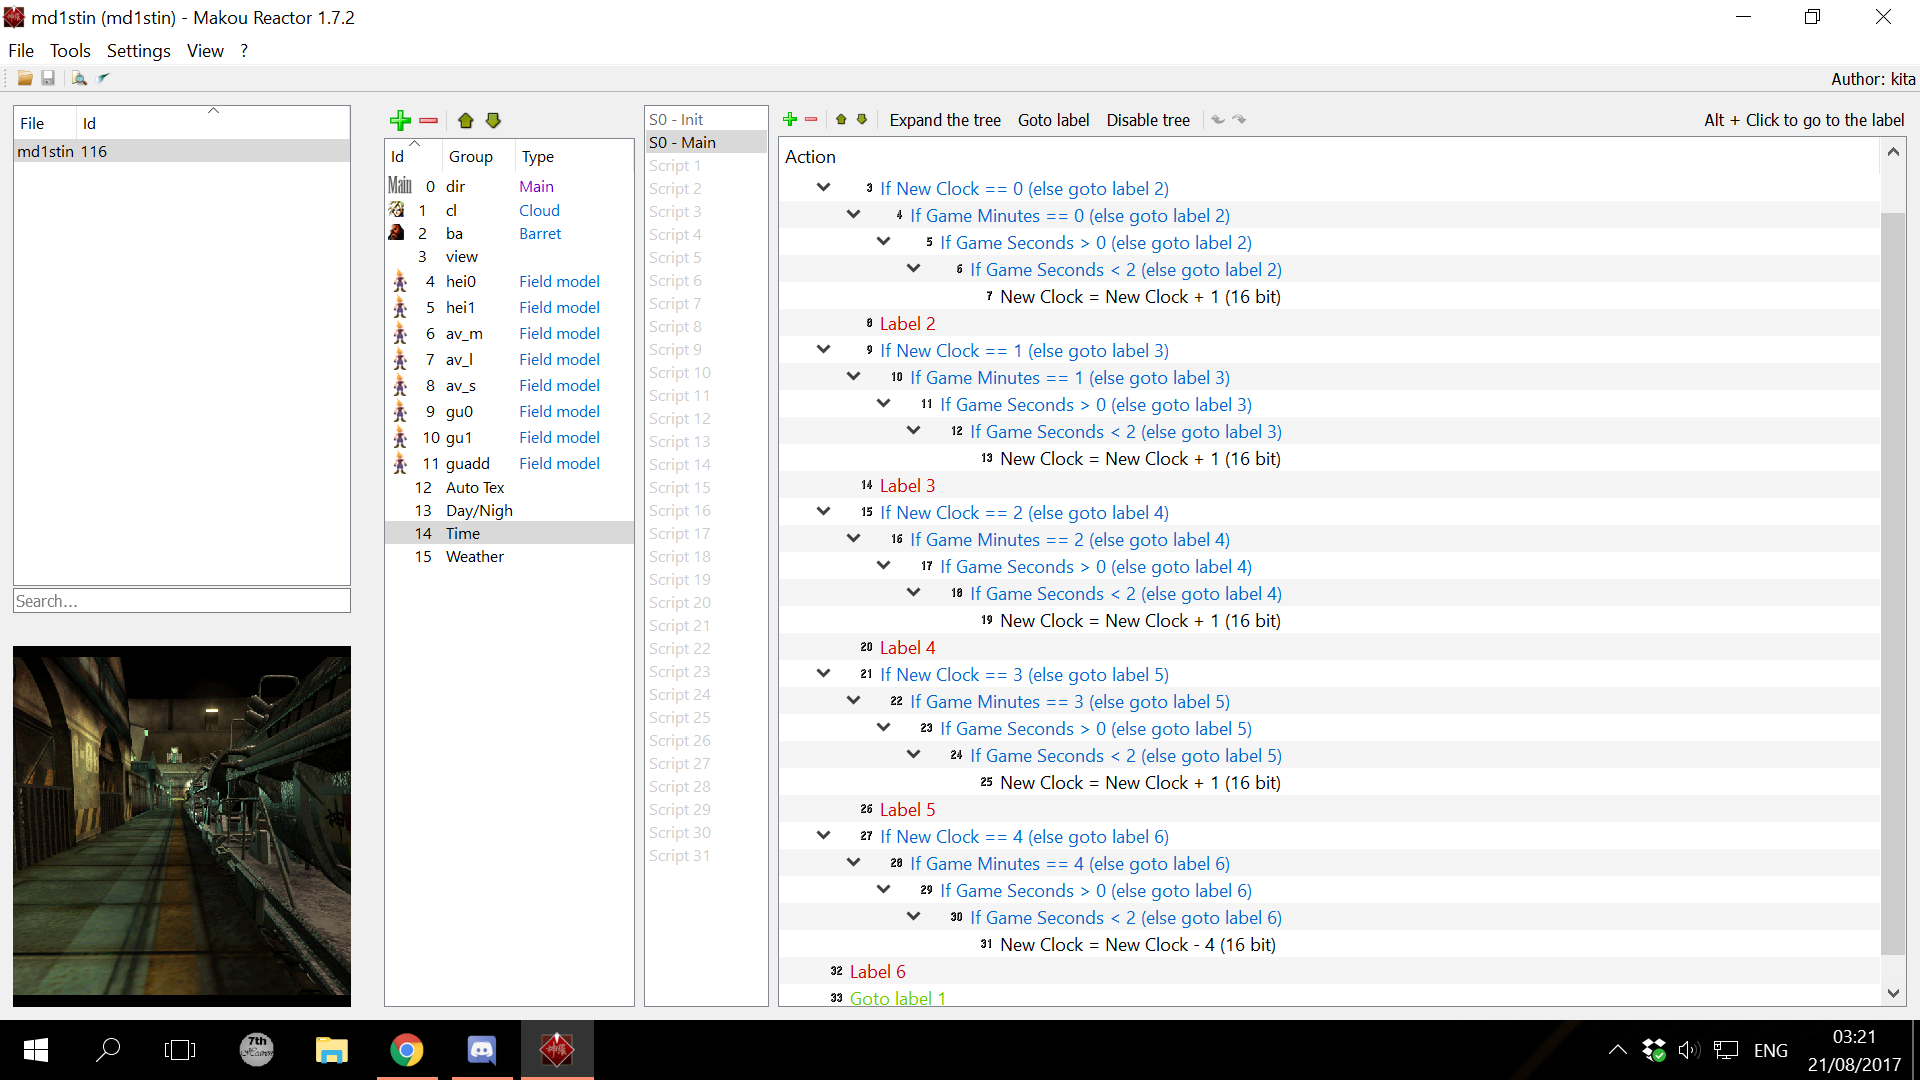Select the 'Time' group row
Viewport: 1920px width, 1080px height.
[509, 533]
